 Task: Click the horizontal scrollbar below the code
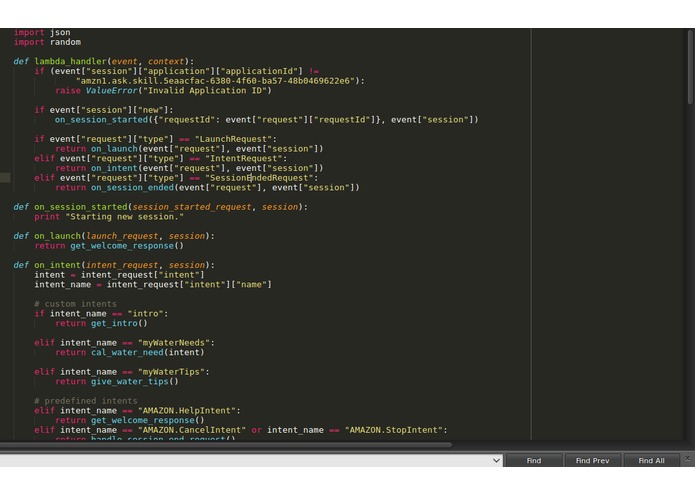click(226, 444)
